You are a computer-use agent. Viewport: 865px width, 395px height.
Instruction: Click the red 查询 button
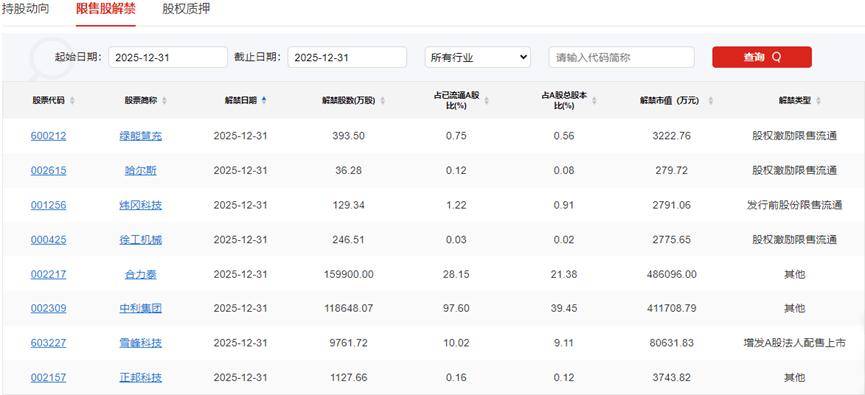pos(762,57)
